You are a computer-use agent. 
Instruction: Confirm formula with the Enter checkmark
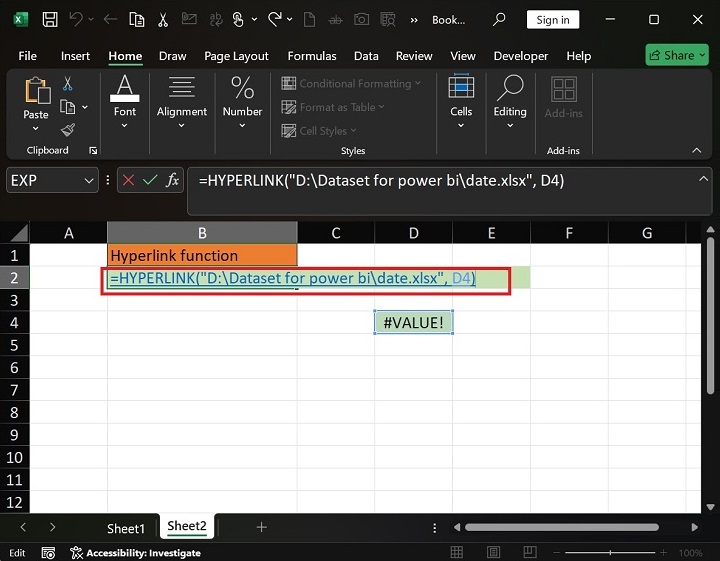pos(150,180)
